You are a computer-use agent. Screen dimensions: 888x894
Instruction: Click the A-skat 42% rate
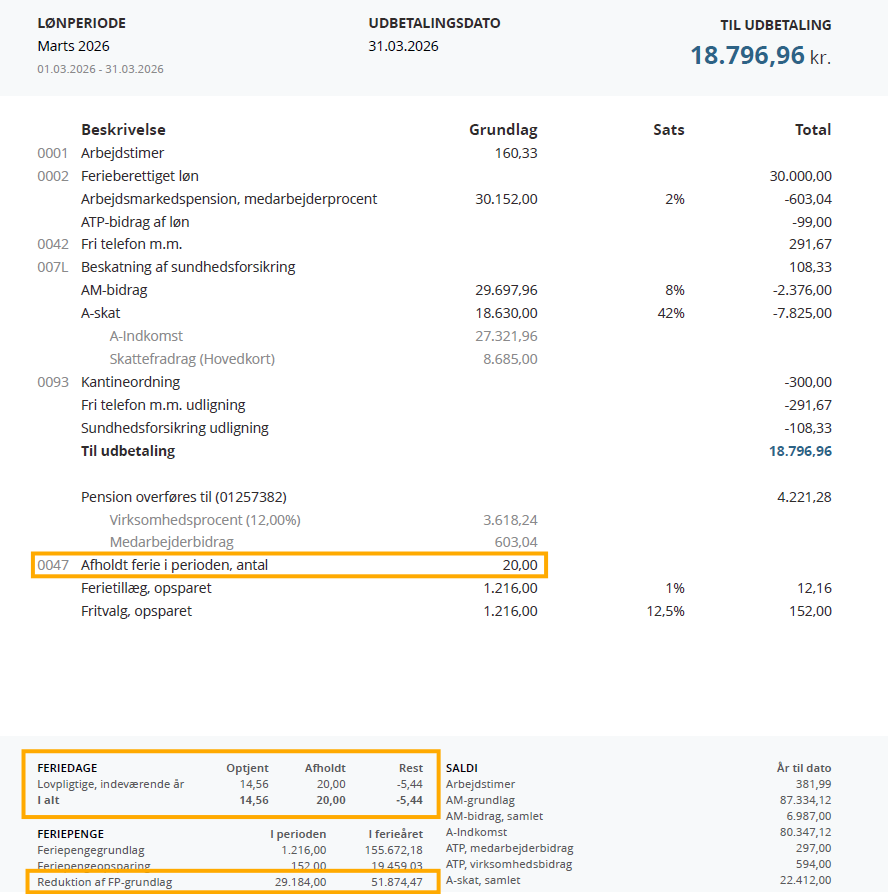(672, 313)
